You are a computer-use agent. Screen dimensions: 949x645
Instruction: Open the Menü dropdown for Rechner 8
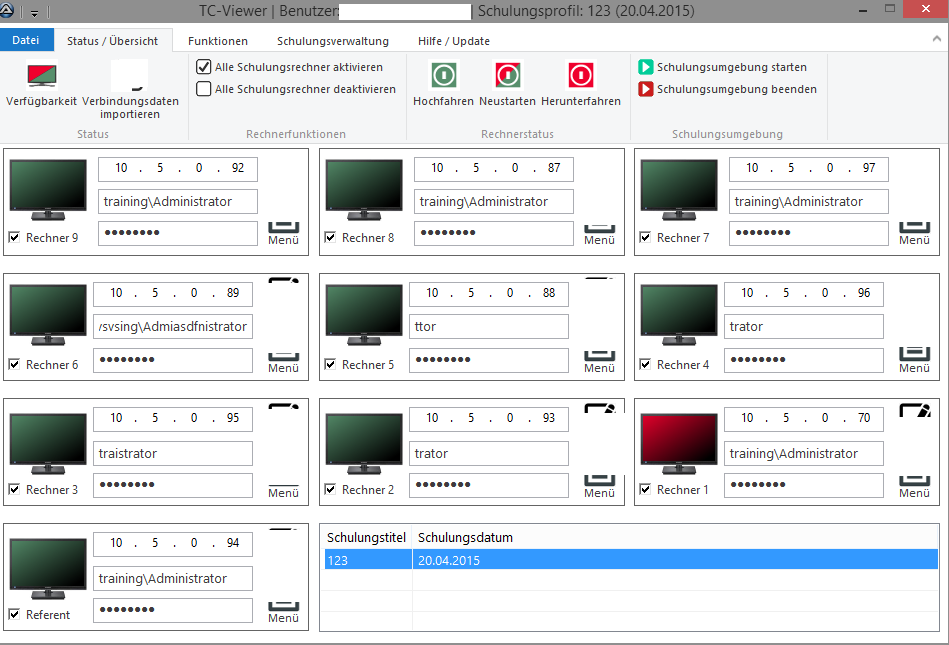pos(599,234)
